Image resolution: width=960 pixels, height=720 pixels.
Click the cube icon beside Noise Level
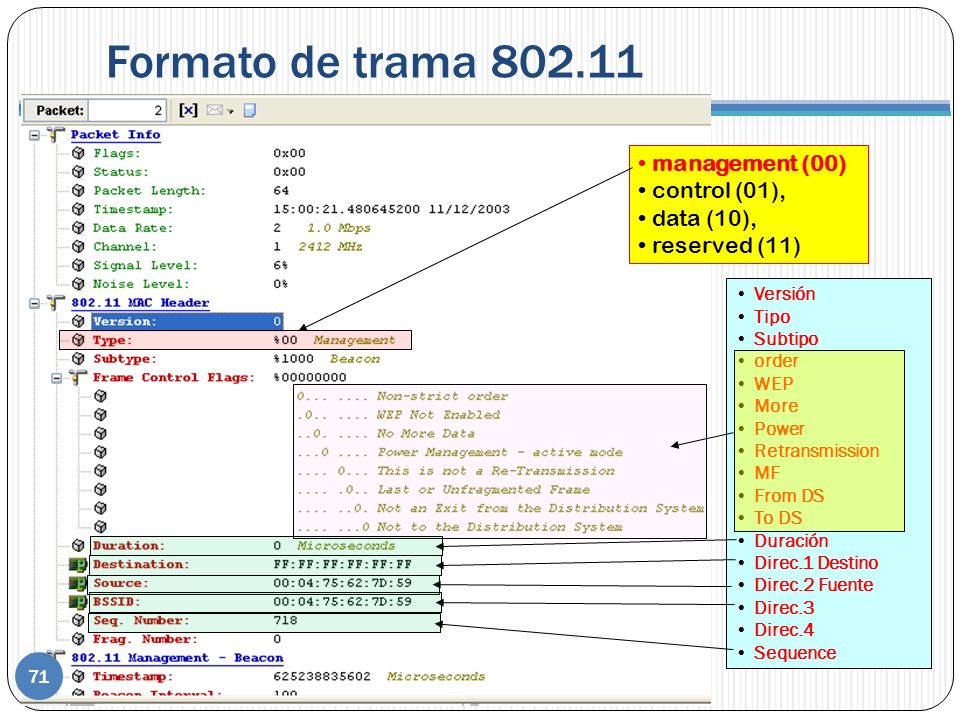pyautogui.click(x=78, y=284)
